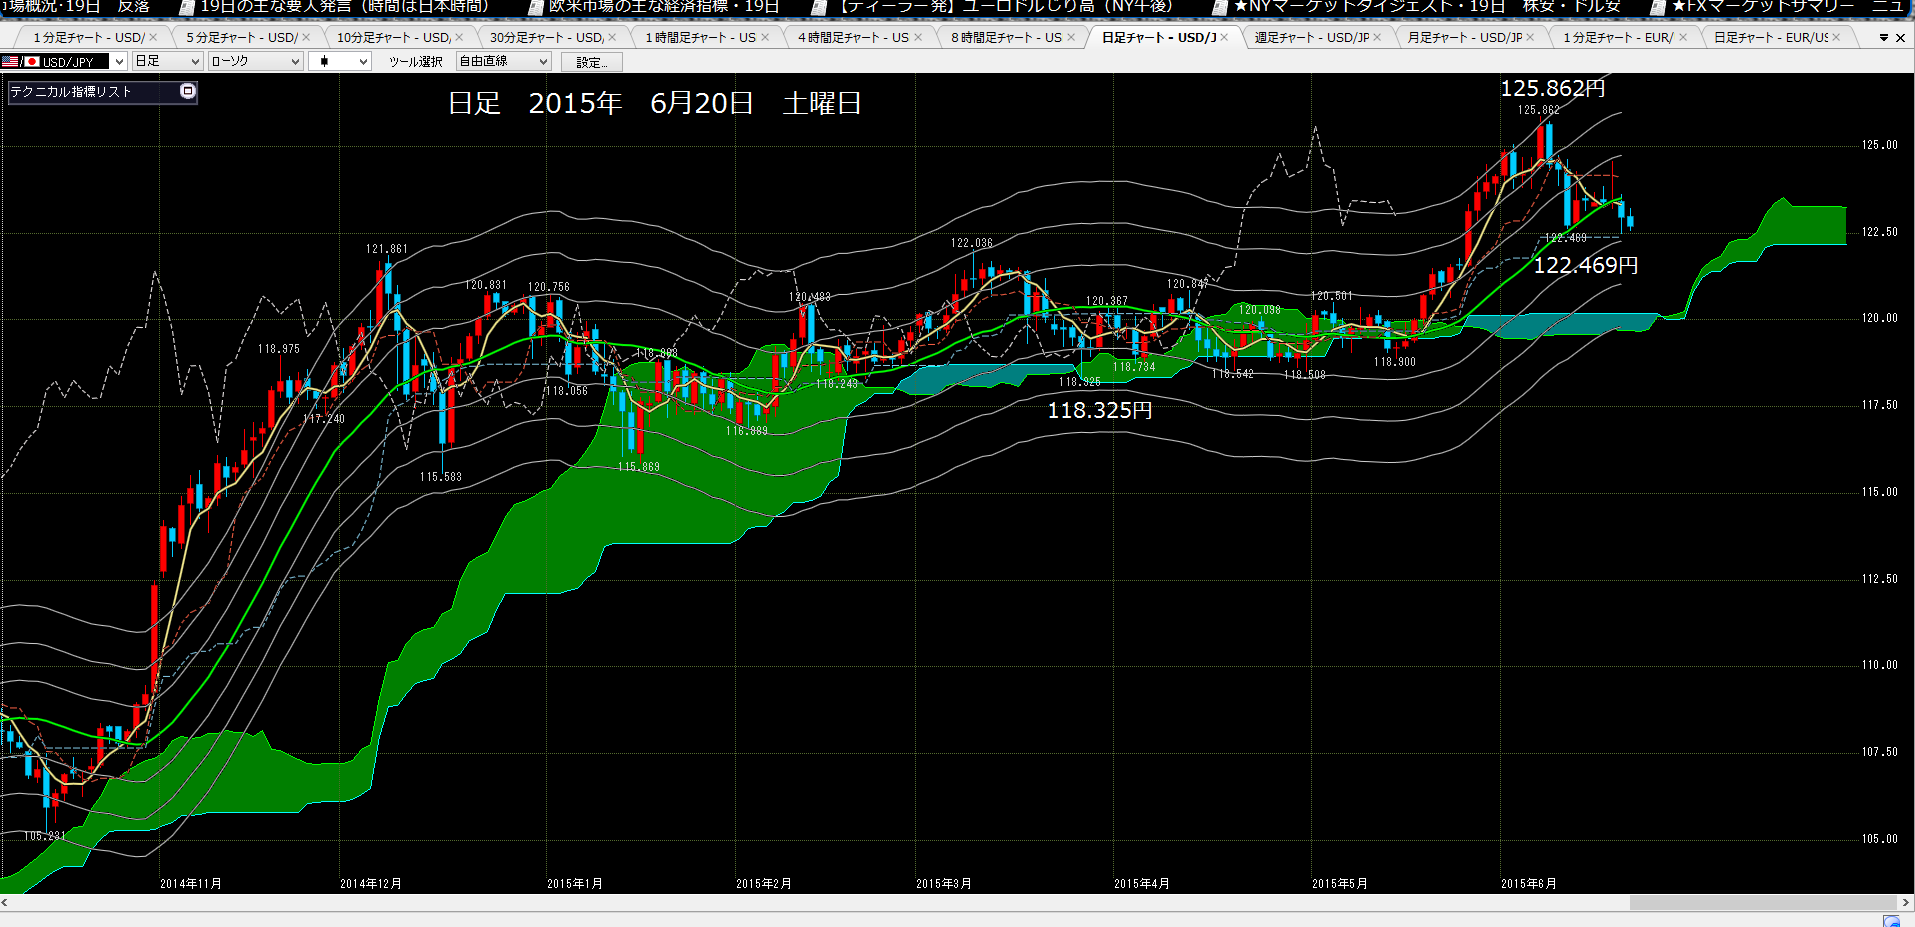
Task: Open the tab list arrow at top right
Action: (x=1884, y=38)
